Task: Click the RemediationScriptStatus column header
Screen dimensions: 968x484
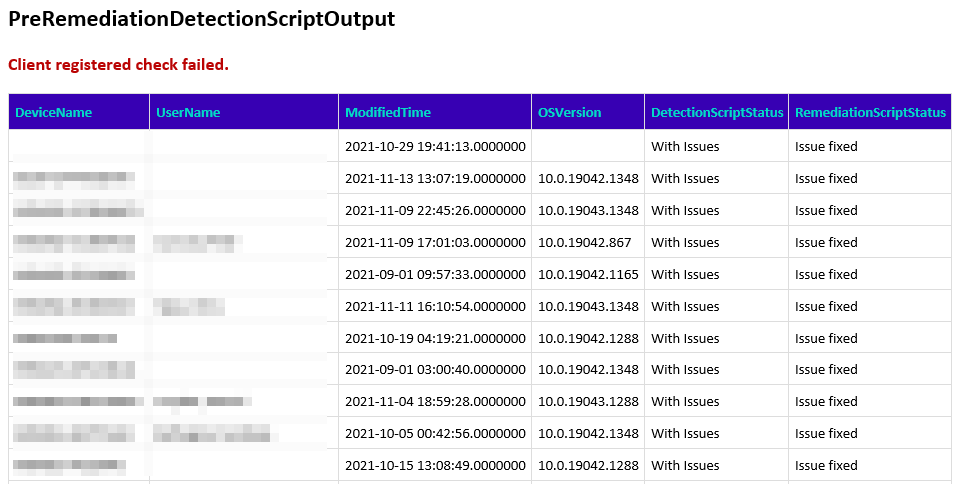Action: [x=870, y=113]
